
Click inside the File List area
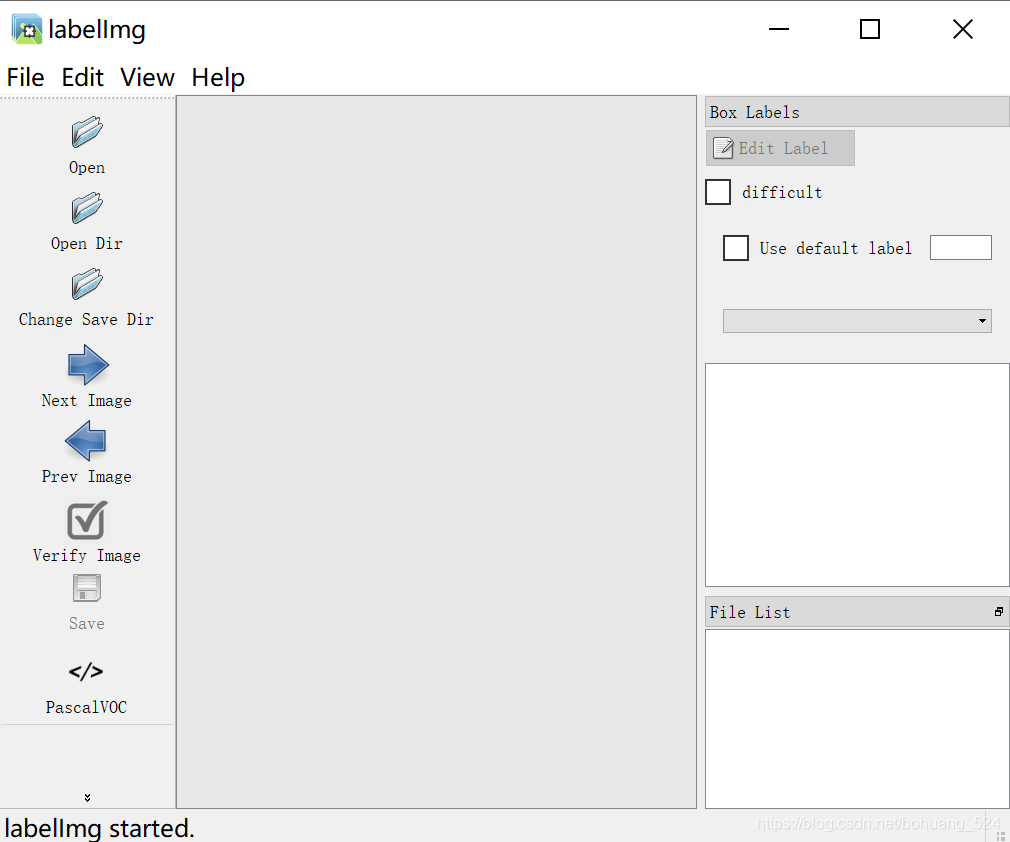pos(857,718)
